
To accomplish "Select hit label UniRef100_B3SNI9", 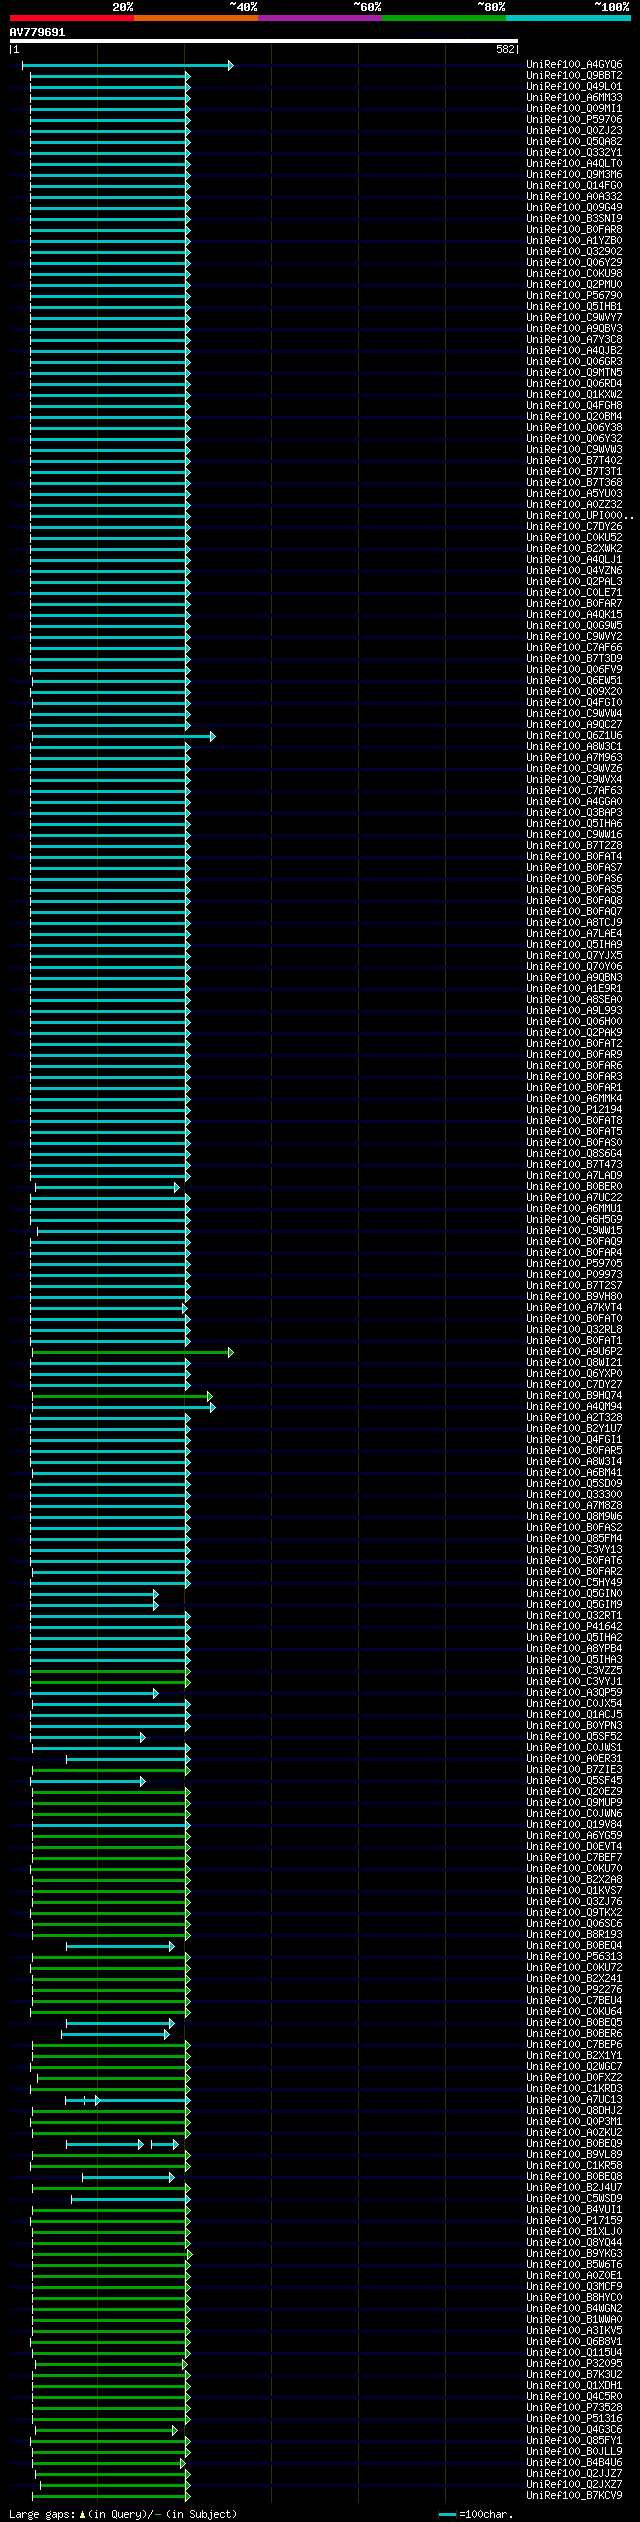I will [x=574, y=219].
